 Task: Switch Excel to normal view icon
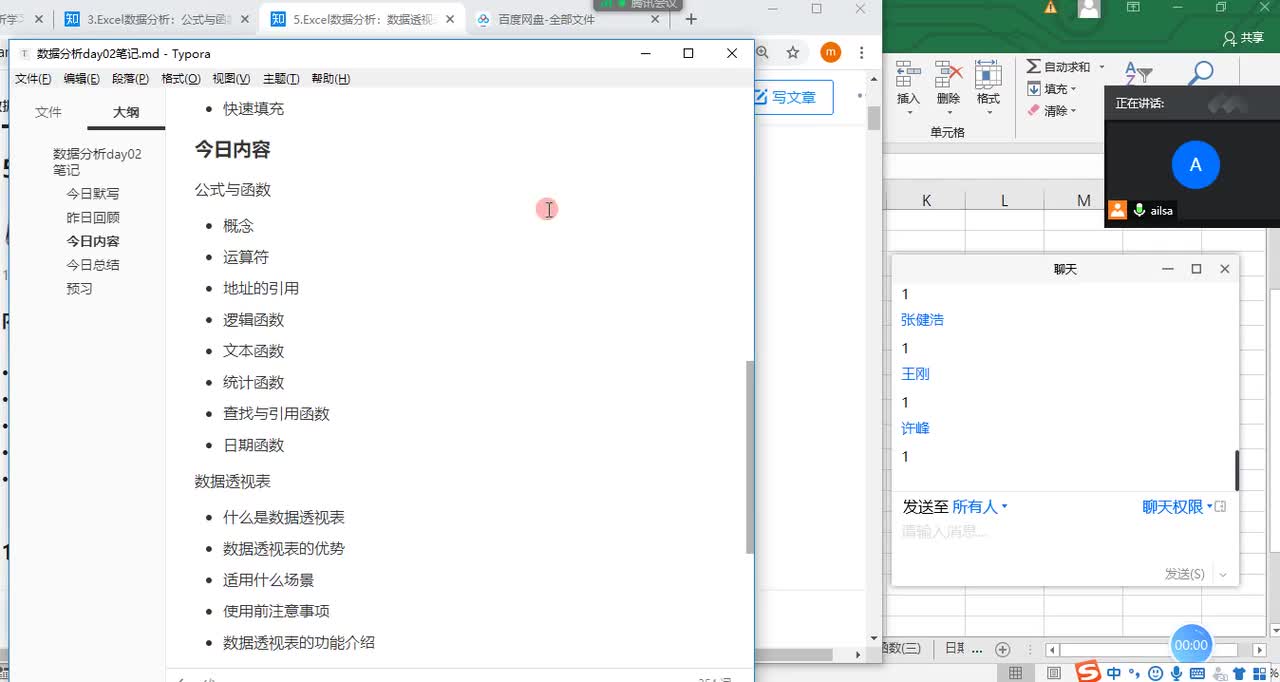click(x=1015, y=673)
